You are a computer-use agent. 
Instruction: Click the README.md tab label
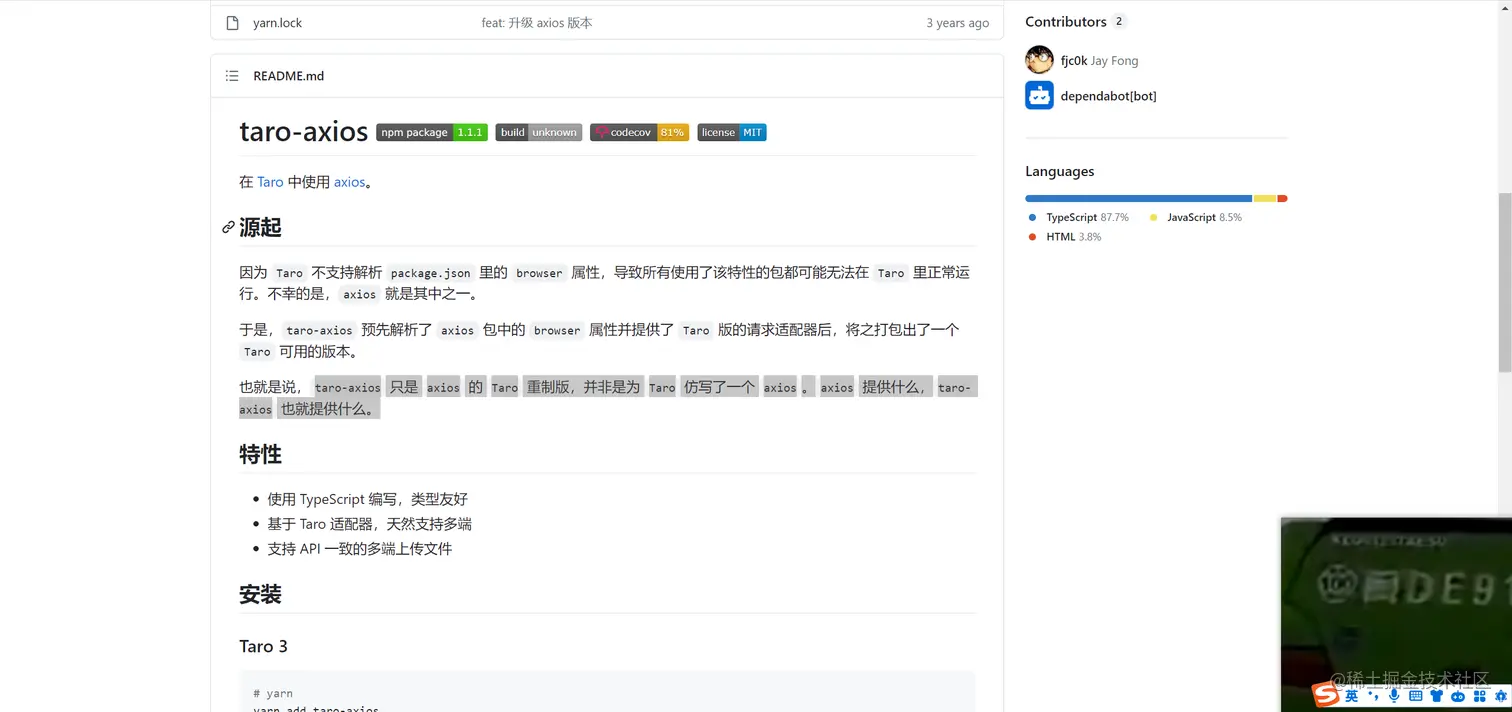point(288,76)
